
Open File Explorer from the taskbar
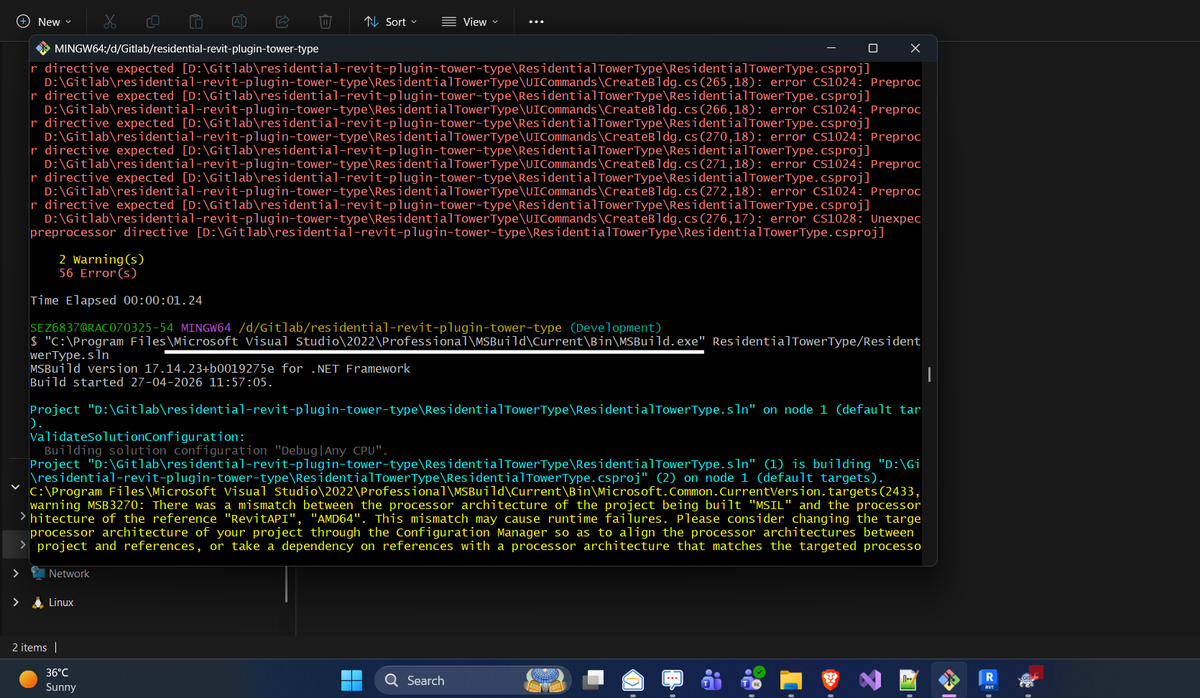coord(791,680)
